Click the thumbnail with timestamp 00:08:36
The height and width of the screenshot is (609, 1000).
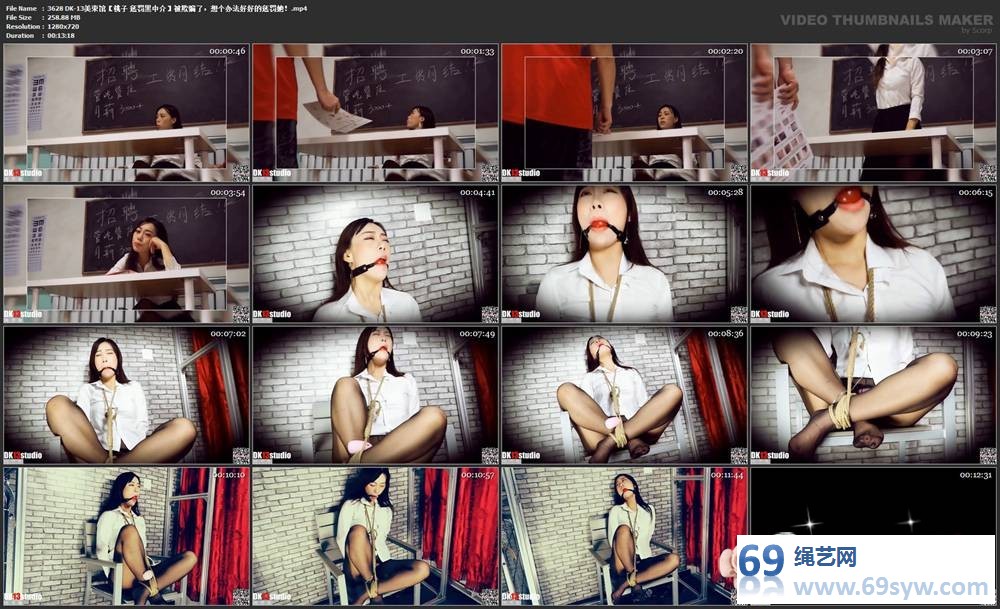[x=624, y=395]
